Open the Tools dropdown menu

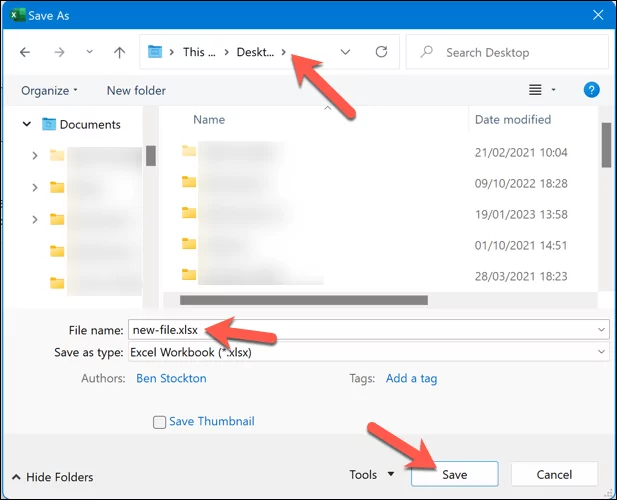pyautogui.click(x=372, y=474)
